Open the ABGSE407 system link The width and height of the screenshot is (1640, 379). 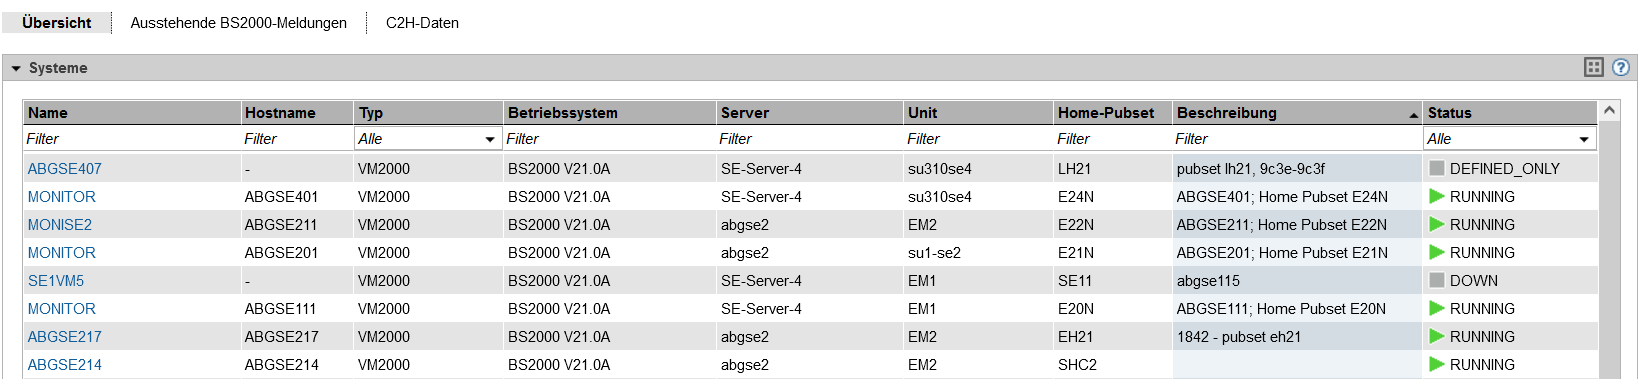point(65,168)
